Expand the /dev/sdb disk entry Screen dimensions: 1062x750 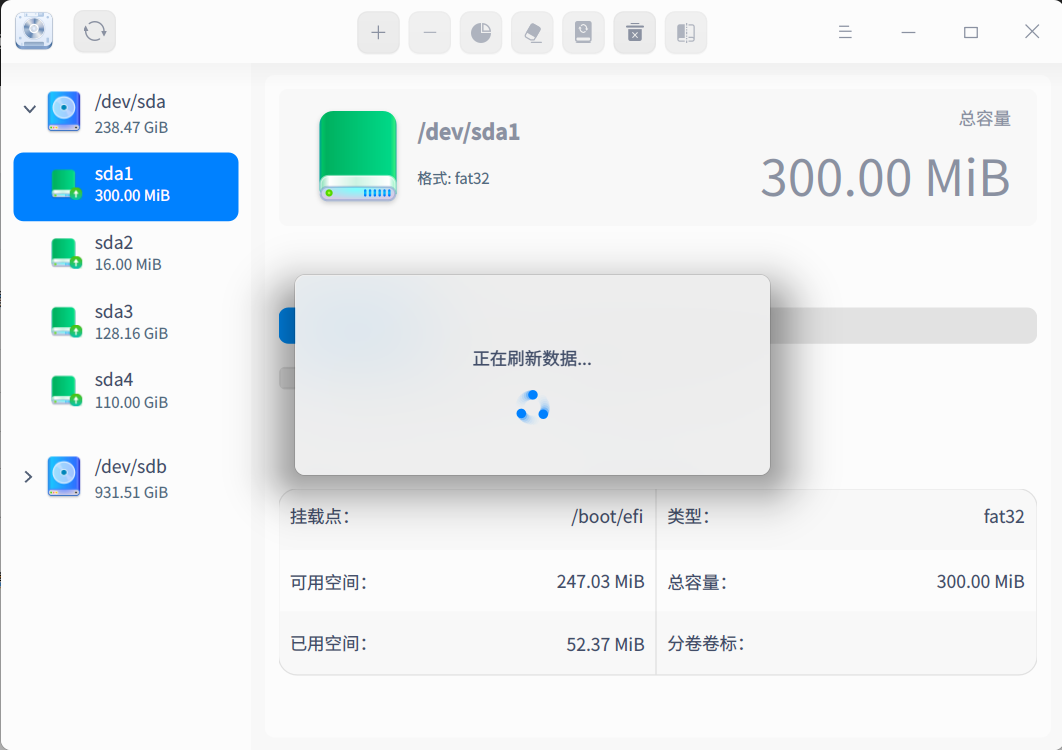point(28,476)
